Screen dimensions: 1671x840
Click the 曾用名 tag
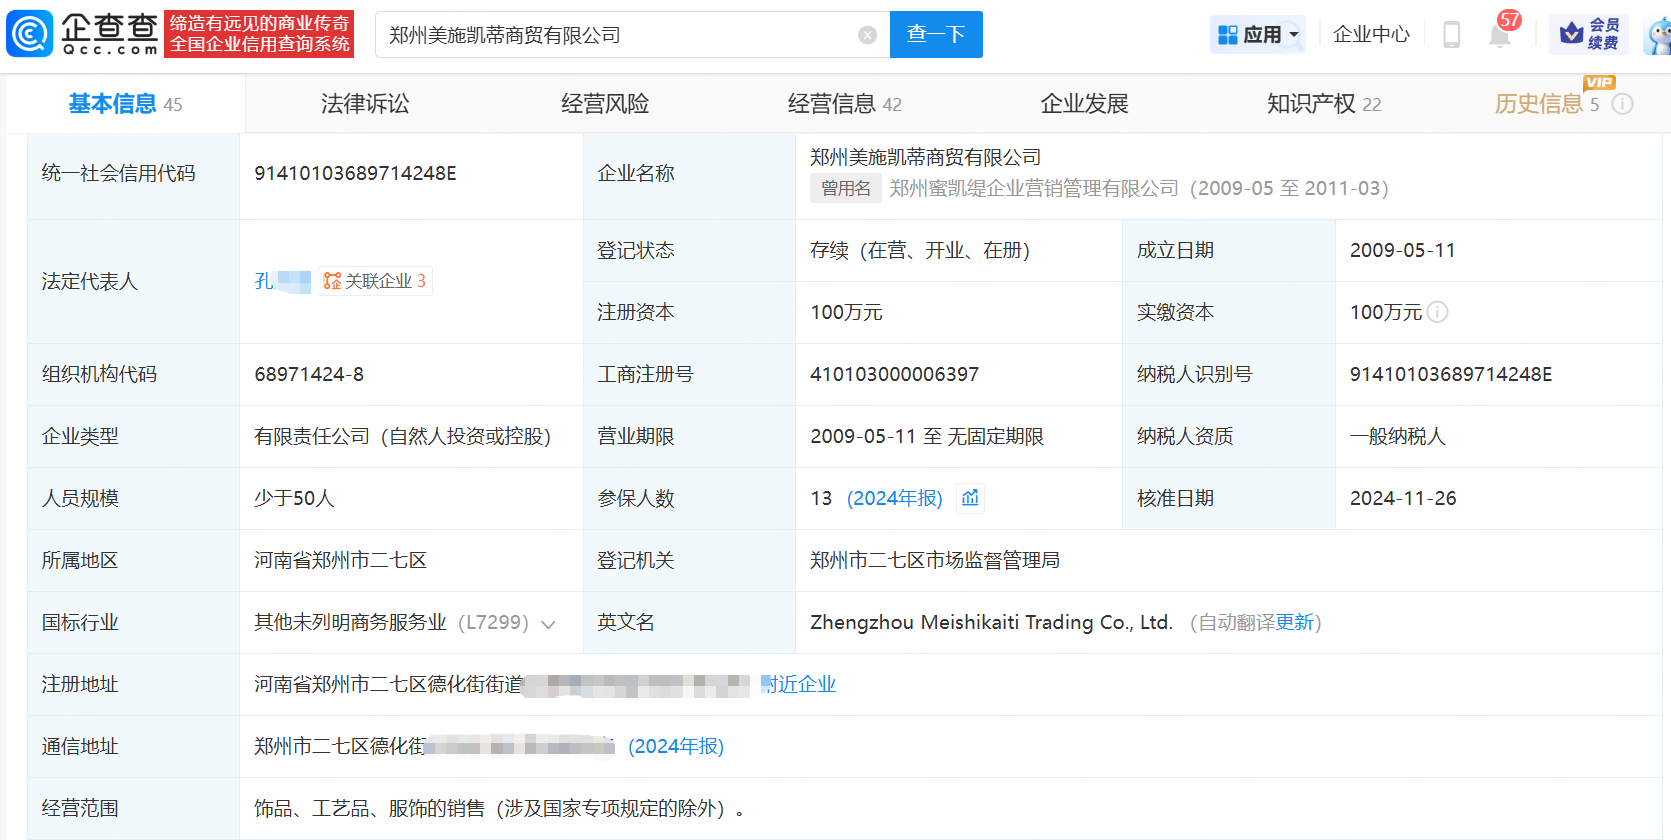[845, 188]
